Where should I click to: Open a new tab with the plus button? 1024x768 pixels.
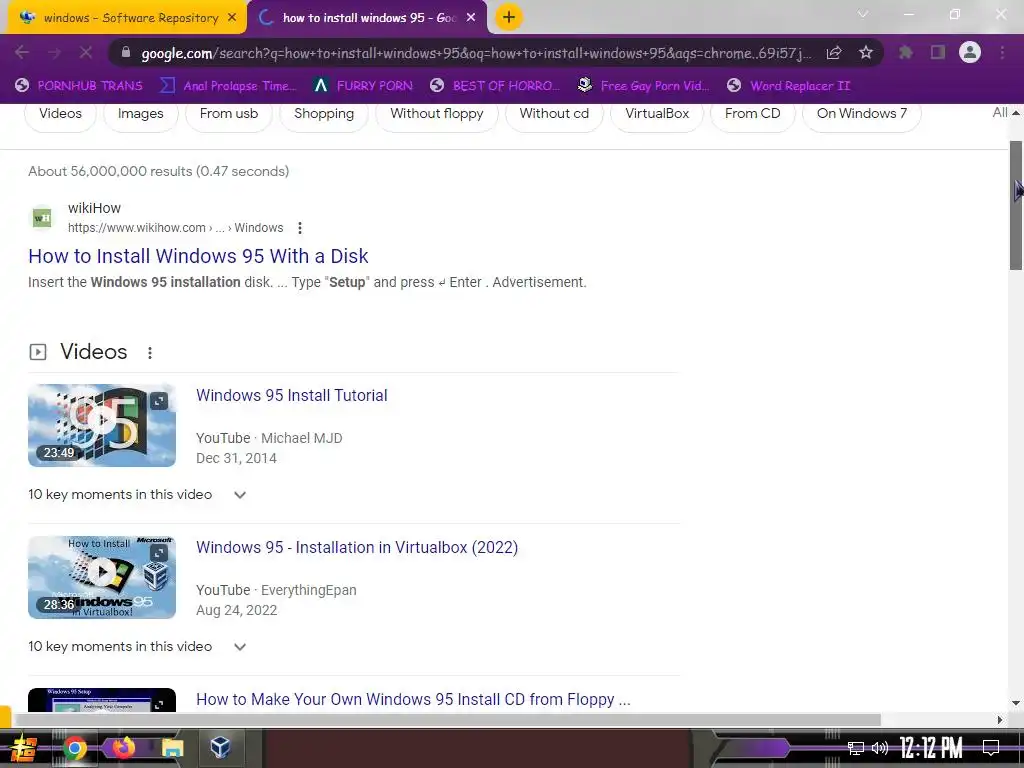click(x=509, y=17)
